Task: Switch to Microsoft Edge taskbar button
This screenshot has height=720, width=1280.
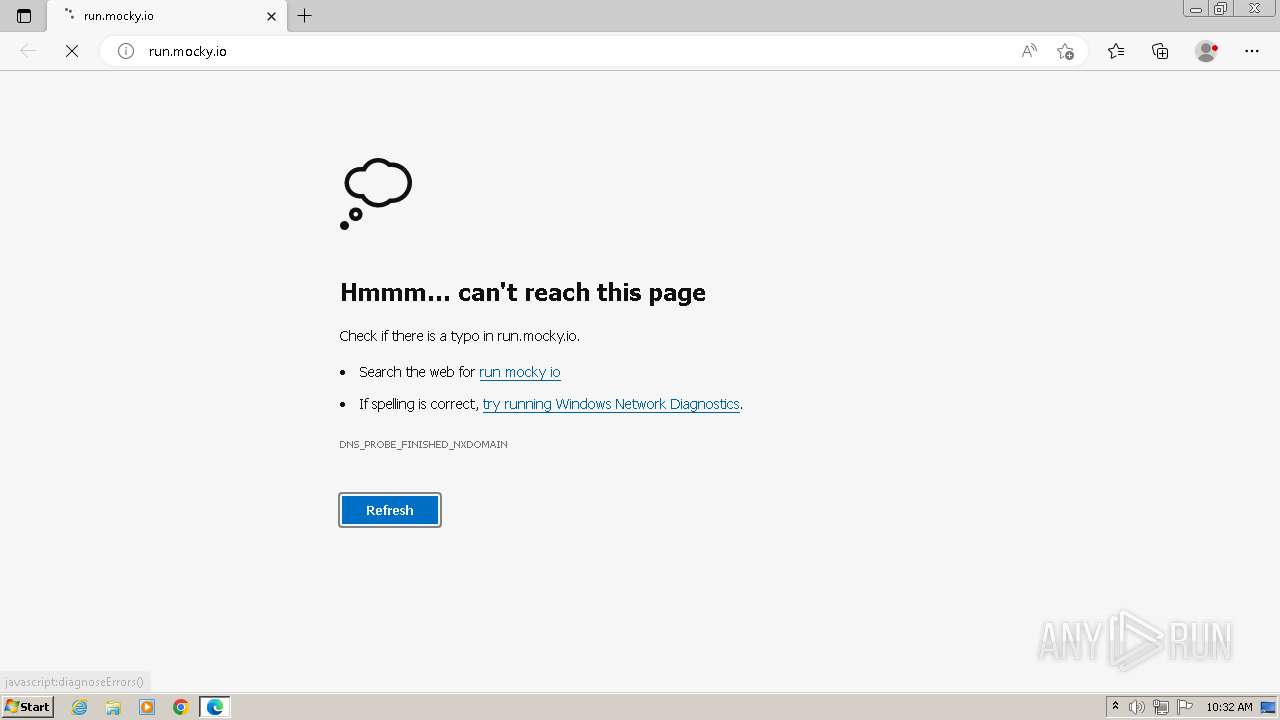Action: click(x=215, y=707)
